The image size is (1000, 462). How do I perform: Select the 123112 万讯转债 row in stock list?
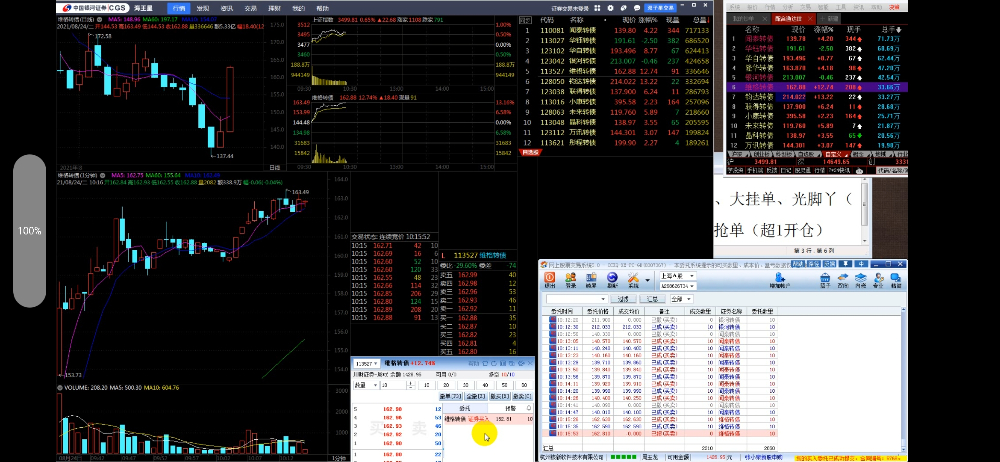[x=615, y=133]
